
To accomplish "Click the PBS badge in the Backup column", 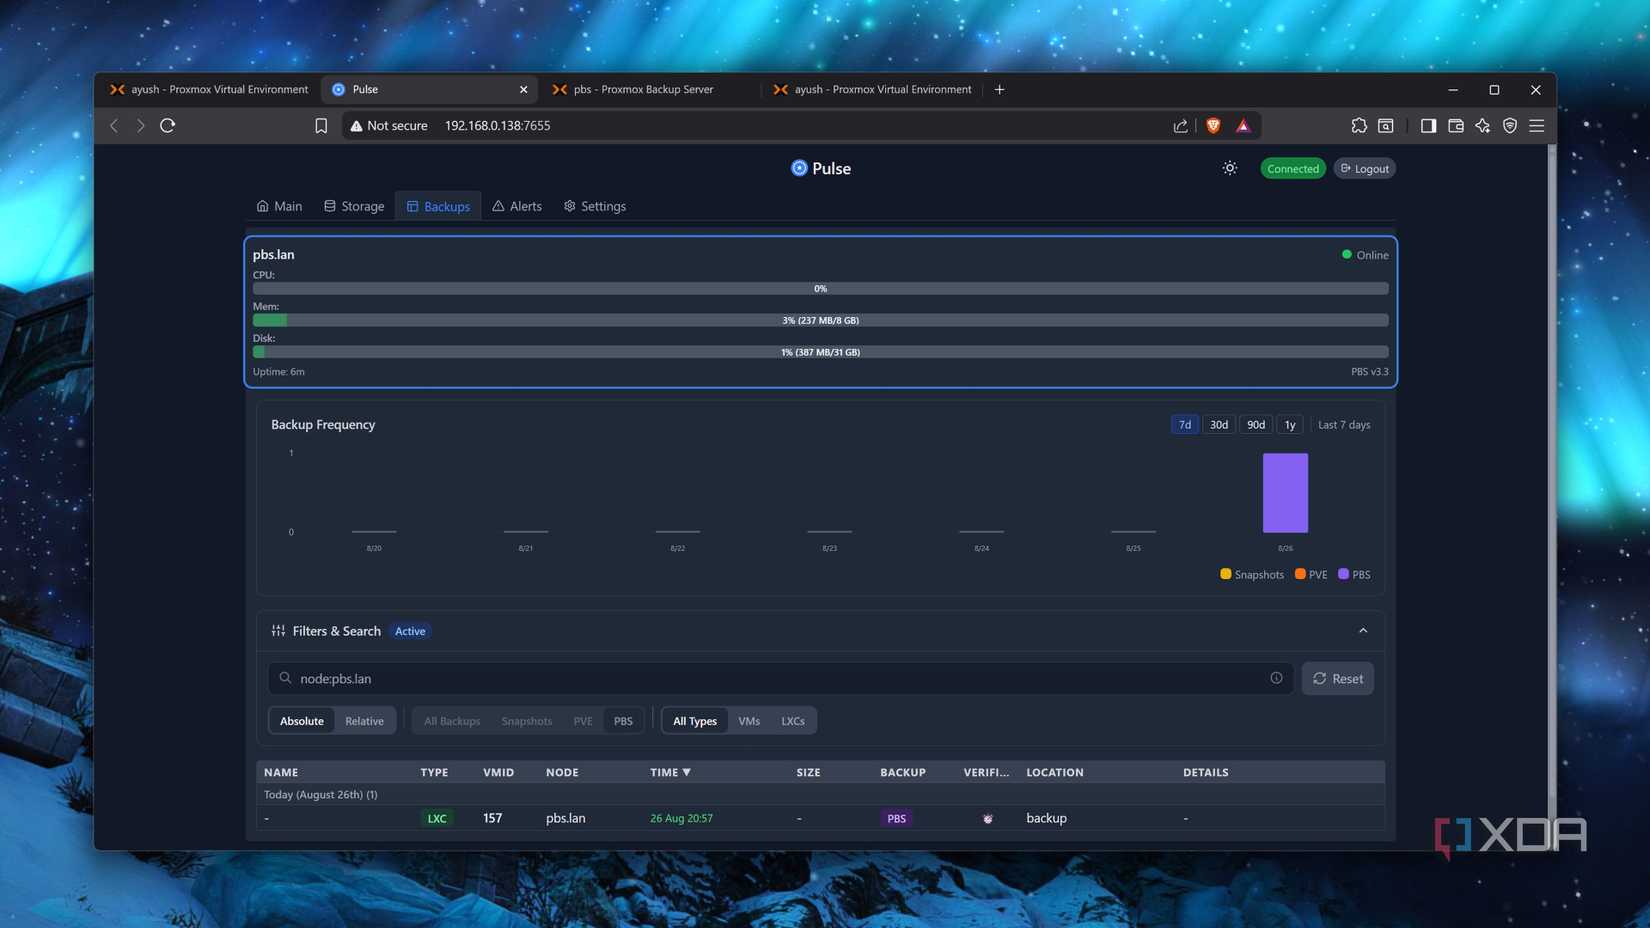I will click(895, 818).
